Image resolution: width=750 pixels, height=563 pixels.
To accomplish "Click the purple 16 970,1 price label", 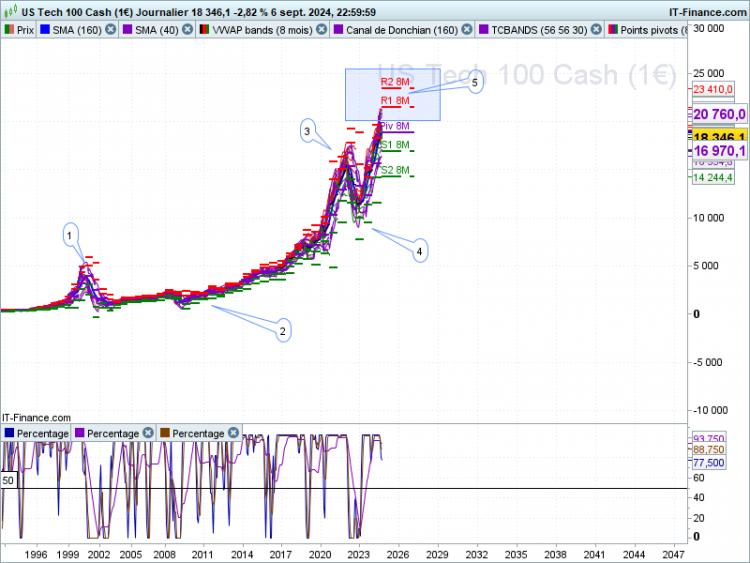I will 719,151.
